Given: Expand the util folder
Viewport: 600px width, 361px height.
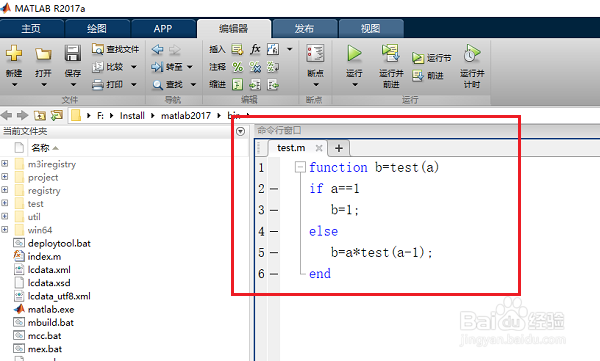Looking at the screenshot, I should pos(5,216).
